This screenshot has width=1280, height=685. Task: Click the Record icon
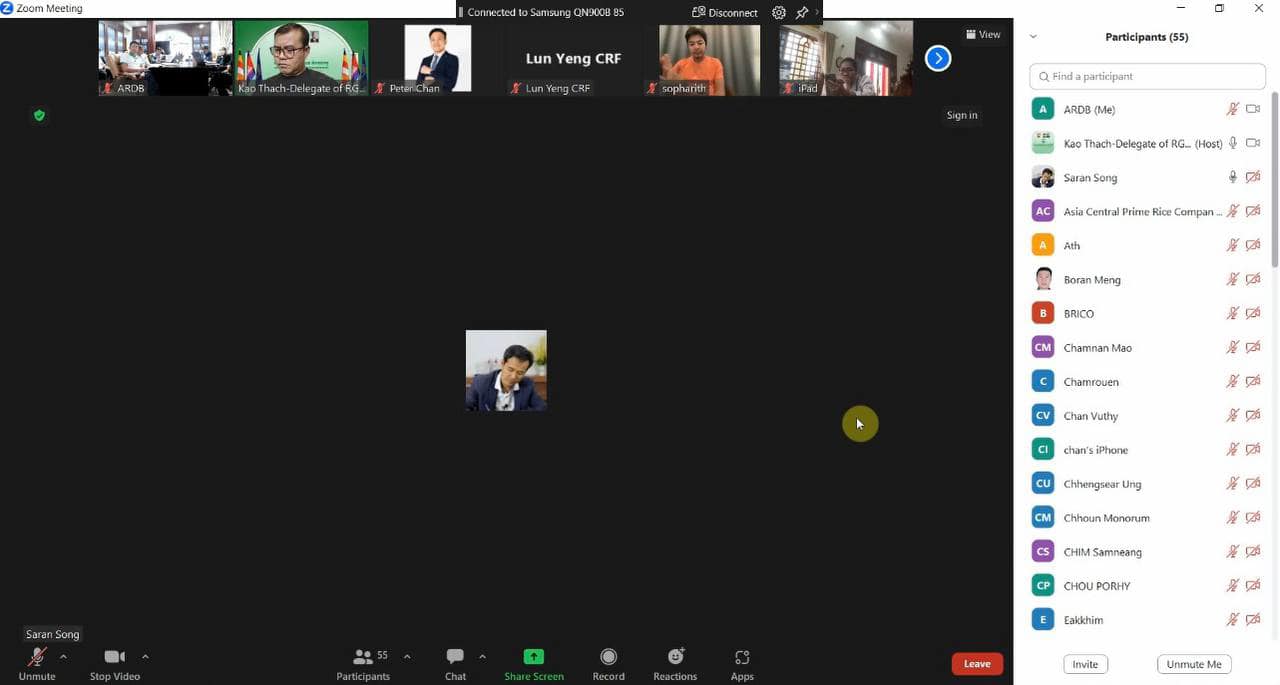(608, 663)
